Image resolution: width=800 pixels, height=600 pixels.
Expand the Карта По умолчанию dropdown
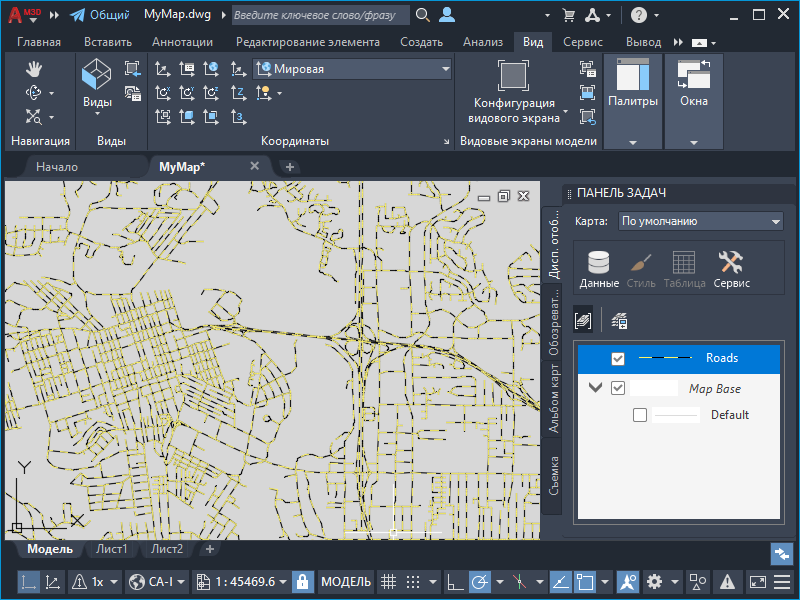point(700,221)
